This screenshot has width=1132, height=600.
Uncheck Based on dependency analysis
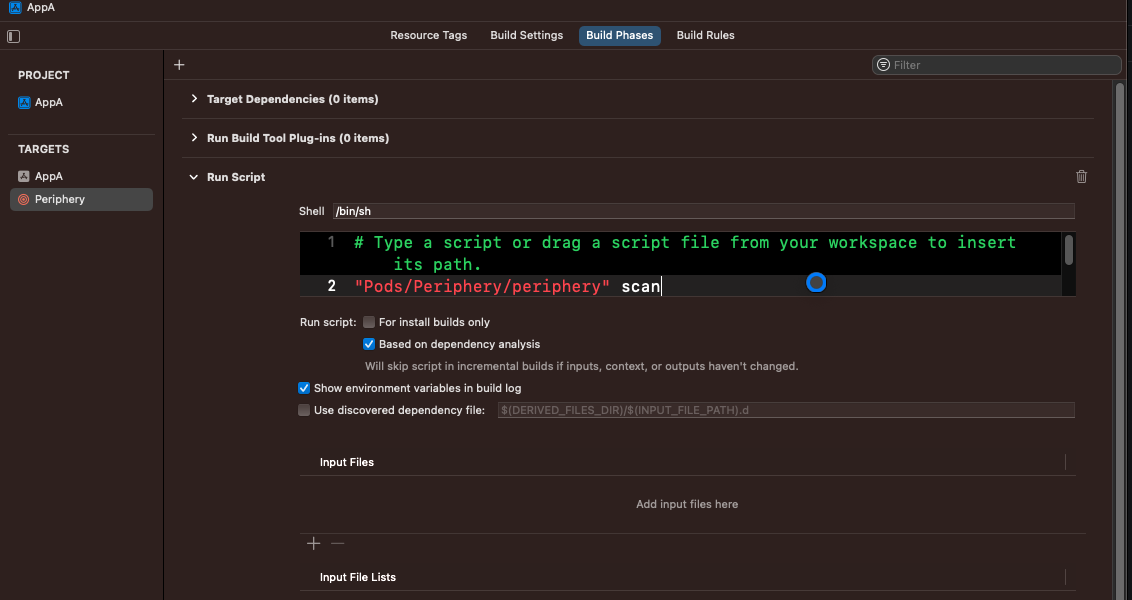[x=369, y=344]
